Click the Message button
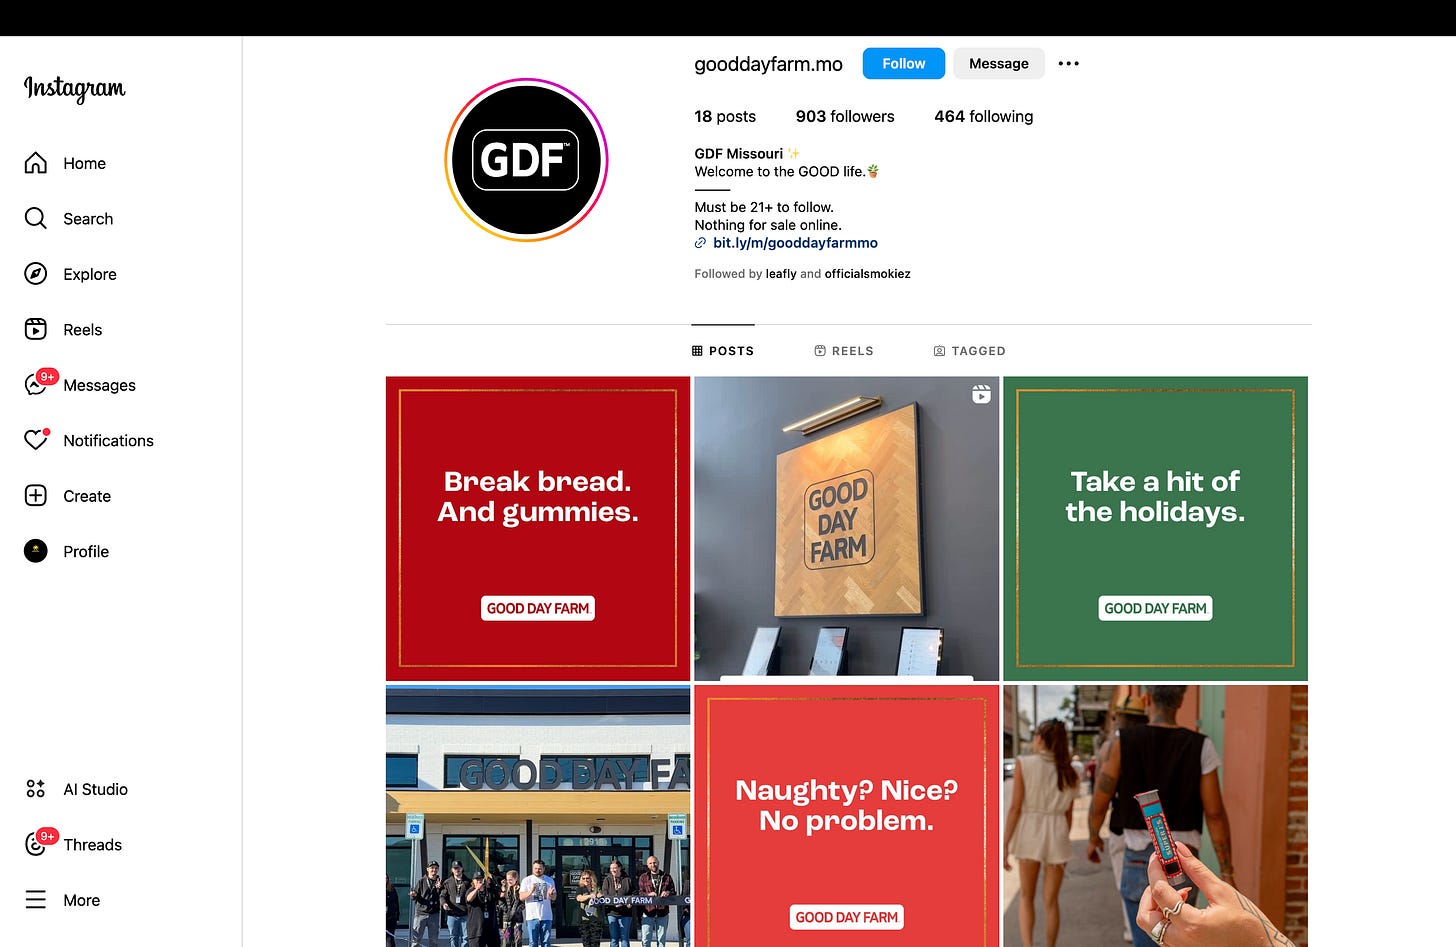Image resolution: width=1456 pixels, height=947 pixels. coord(998,63)
